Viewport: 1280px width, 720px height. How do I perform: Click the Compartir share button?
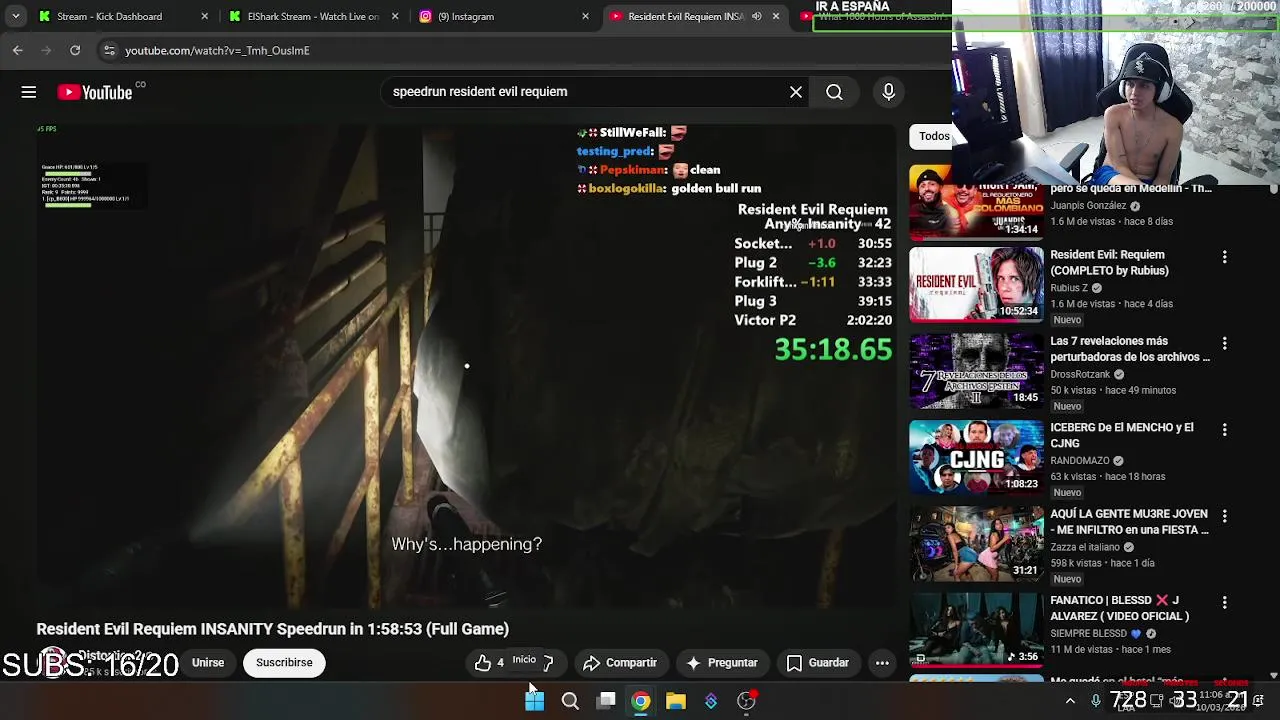pyautogui.click(x=620, y=663)
